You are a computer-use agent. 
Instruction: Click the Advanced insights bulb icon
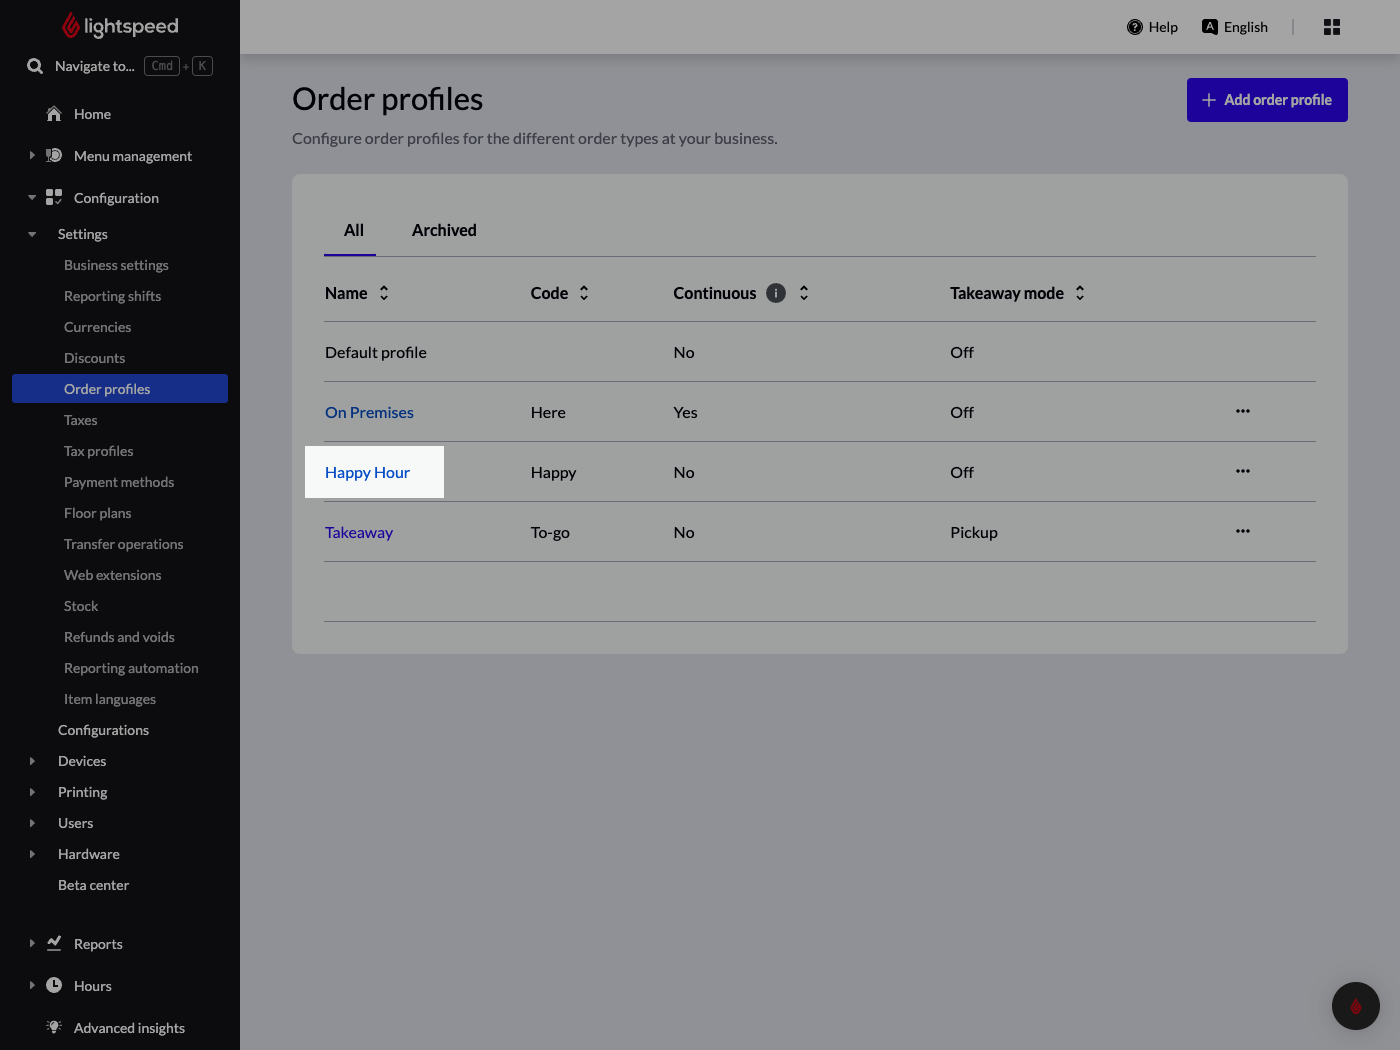[54, 1028]
